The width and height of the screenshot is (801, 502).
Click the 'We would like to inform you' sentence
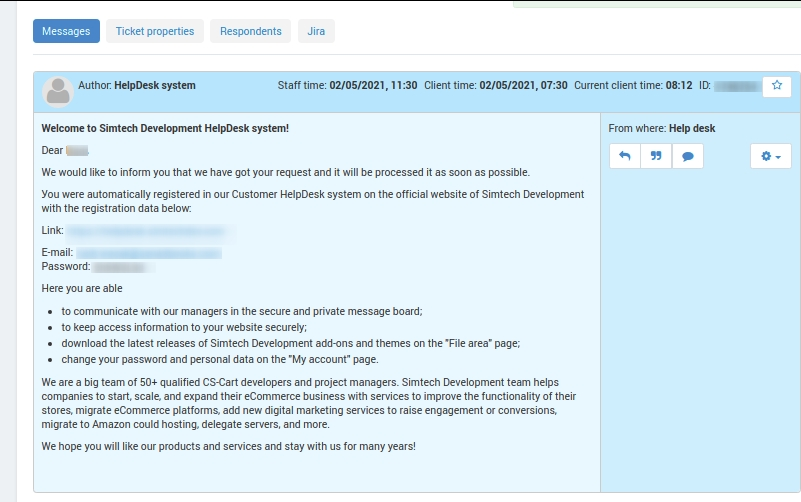click(286, 173)
